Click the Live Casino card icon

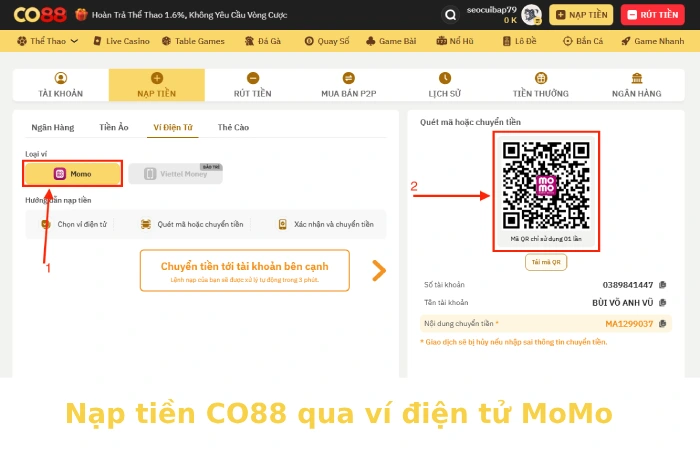pyautogui.click(x=97, y=41)
